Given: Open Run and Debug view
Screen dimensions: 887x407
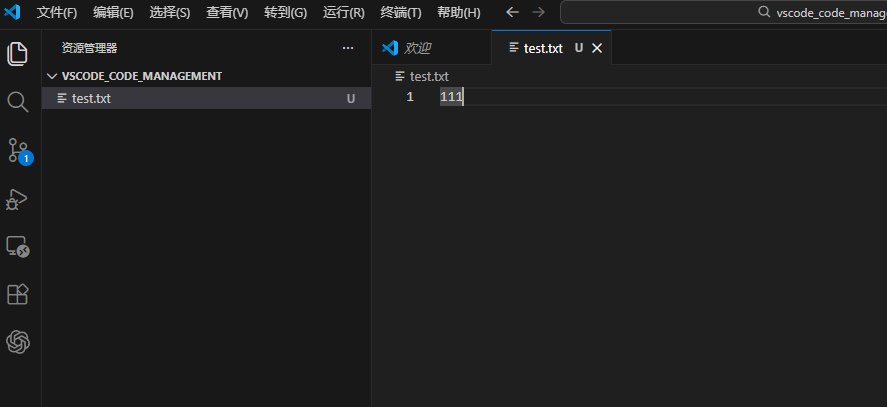Looking at the screenshot, I should (x=17, y=199).
